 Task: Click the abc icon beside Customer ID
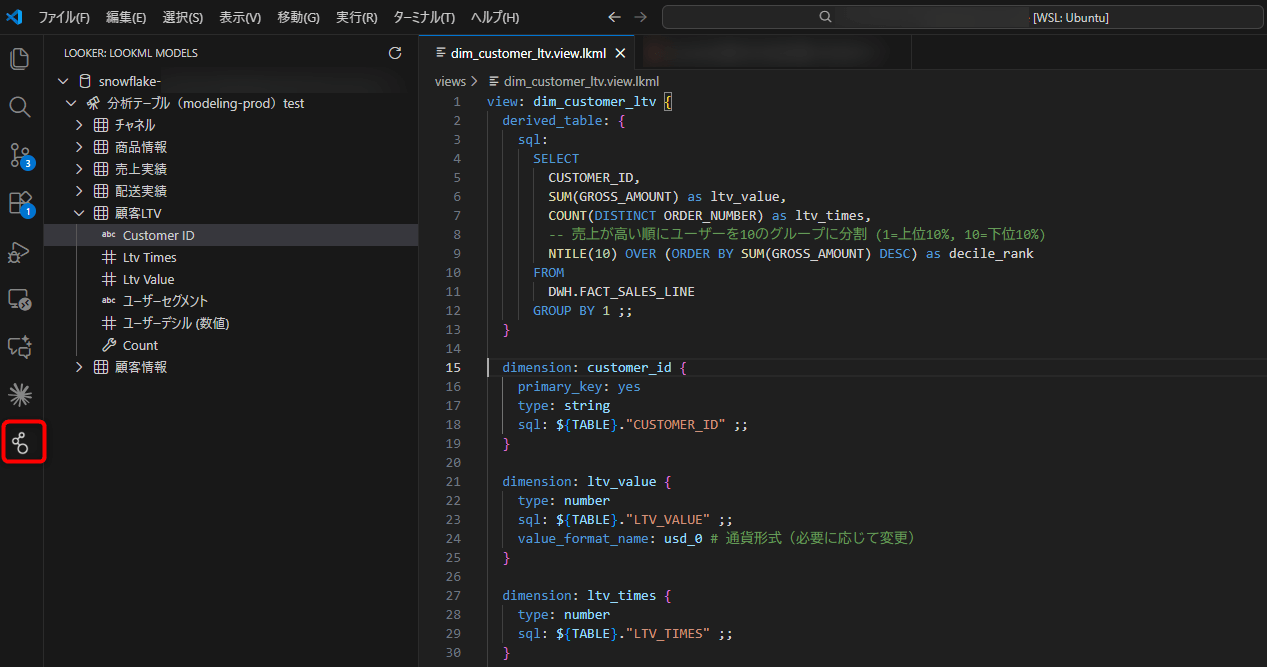click(109, 235)
